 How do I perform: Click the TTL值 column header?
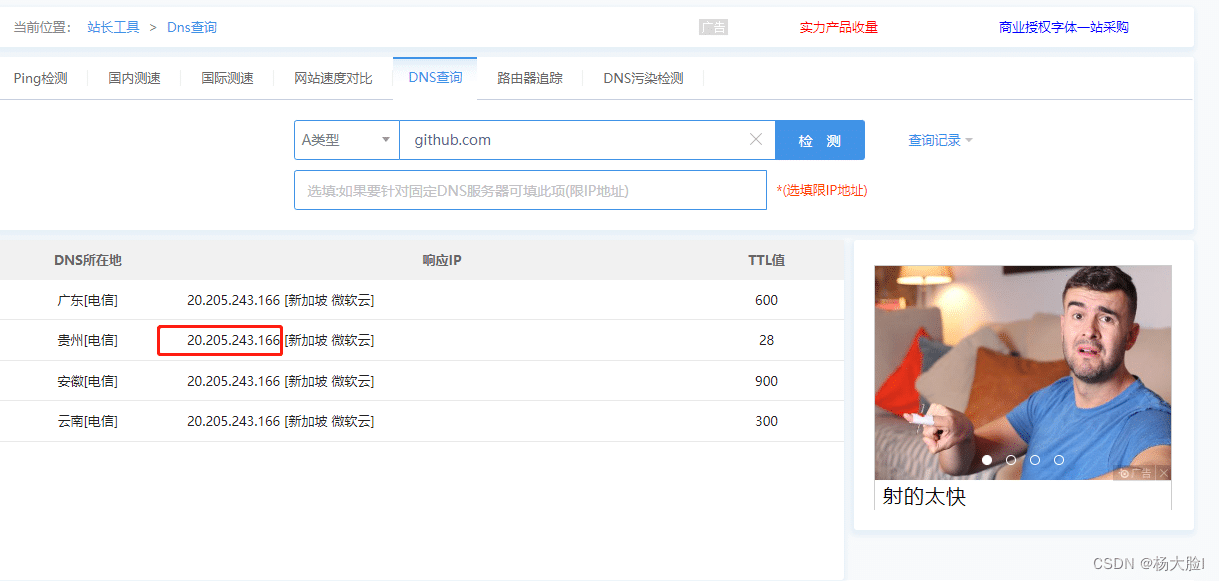pyautogui.click(x=767, y=260)
